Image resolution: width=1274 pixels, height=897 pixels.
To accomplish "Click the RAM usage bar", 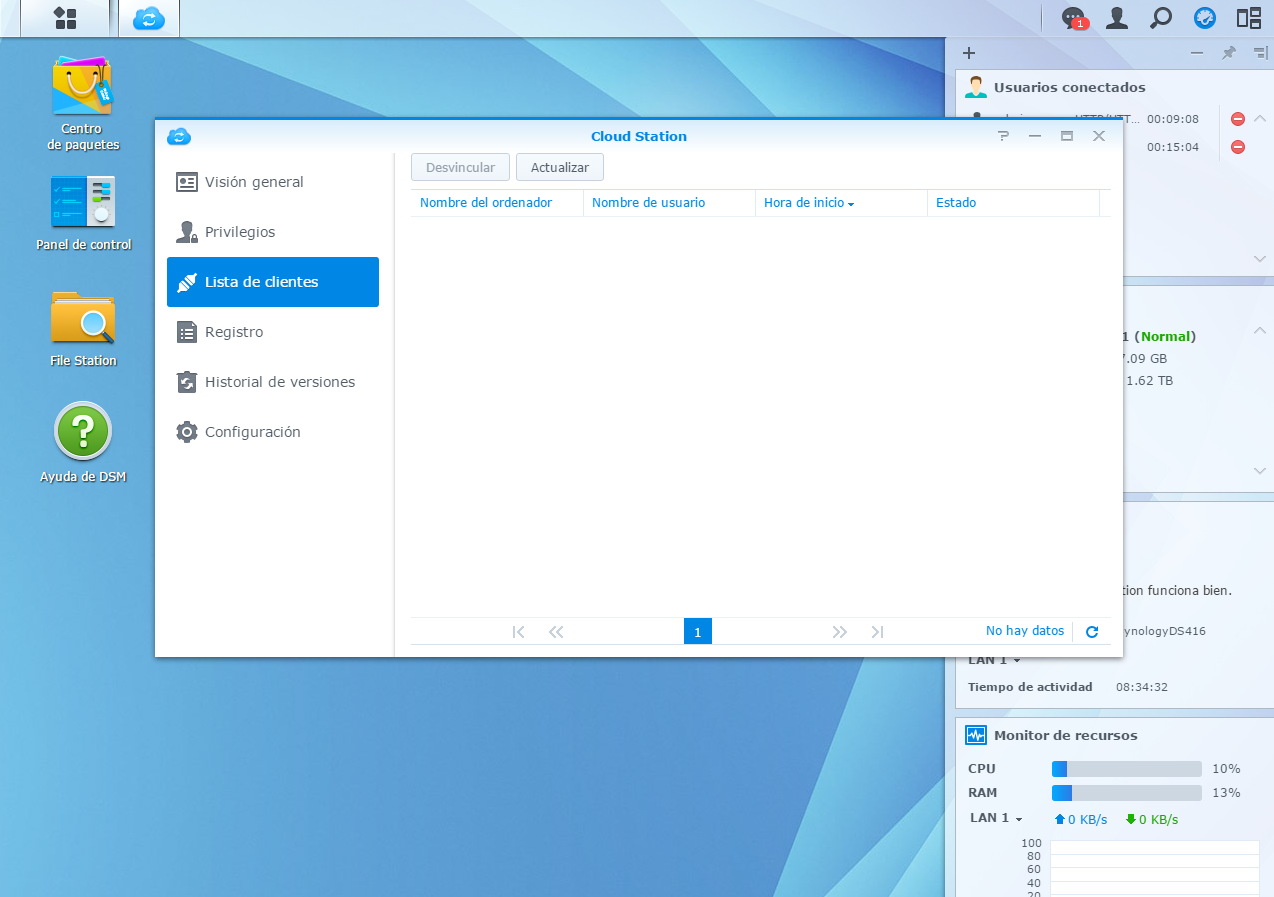I will (x=1126, y=793).
